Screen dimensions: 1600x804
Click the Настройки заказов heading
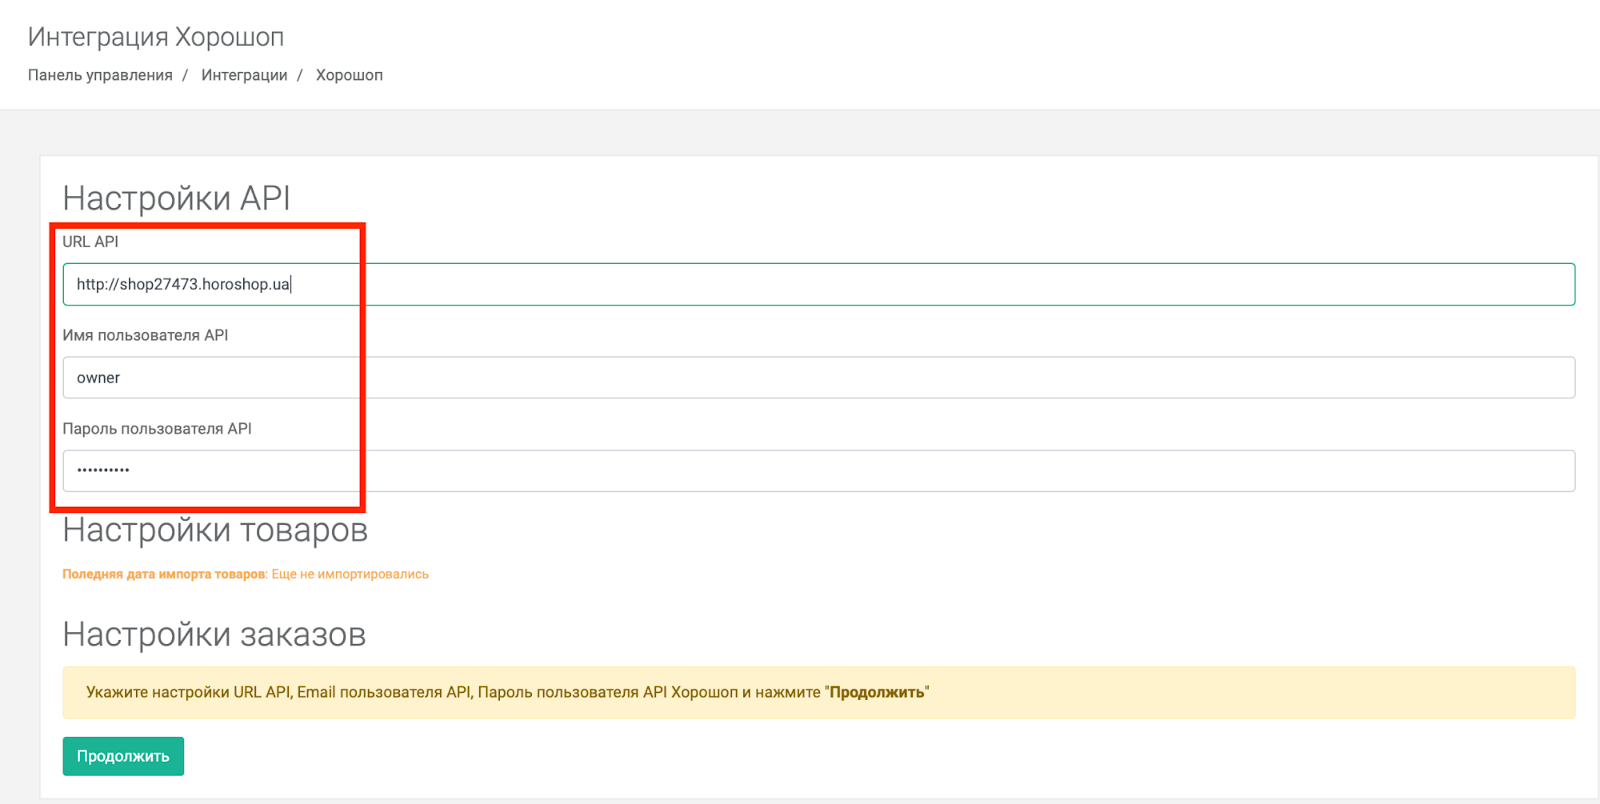(214, 634)
